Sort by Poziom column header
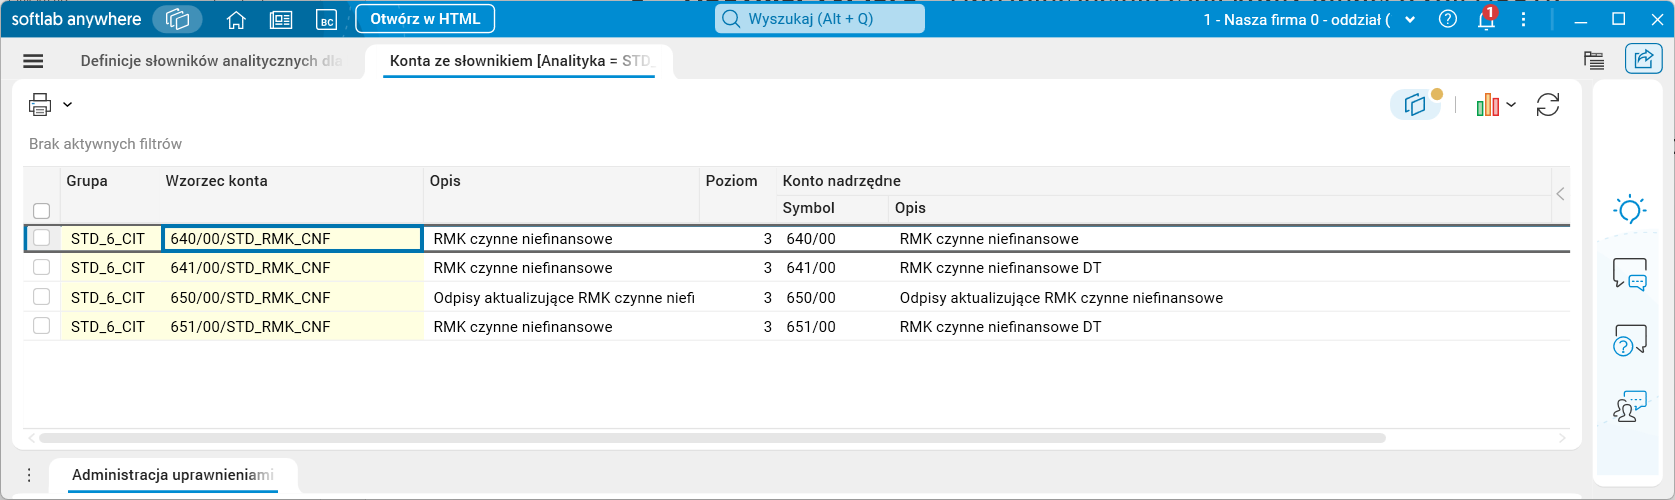 [x=732, y=181]
